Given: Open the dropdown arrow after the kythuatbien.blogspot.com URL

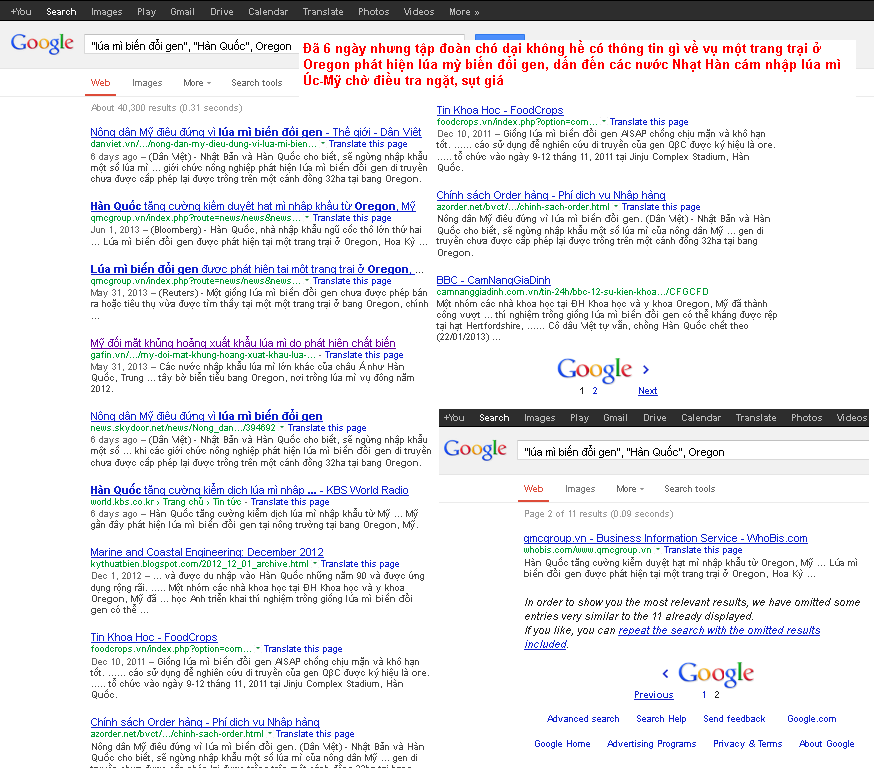Looking at the screenshot, I should pyautogui.click(x=315, y=563).
